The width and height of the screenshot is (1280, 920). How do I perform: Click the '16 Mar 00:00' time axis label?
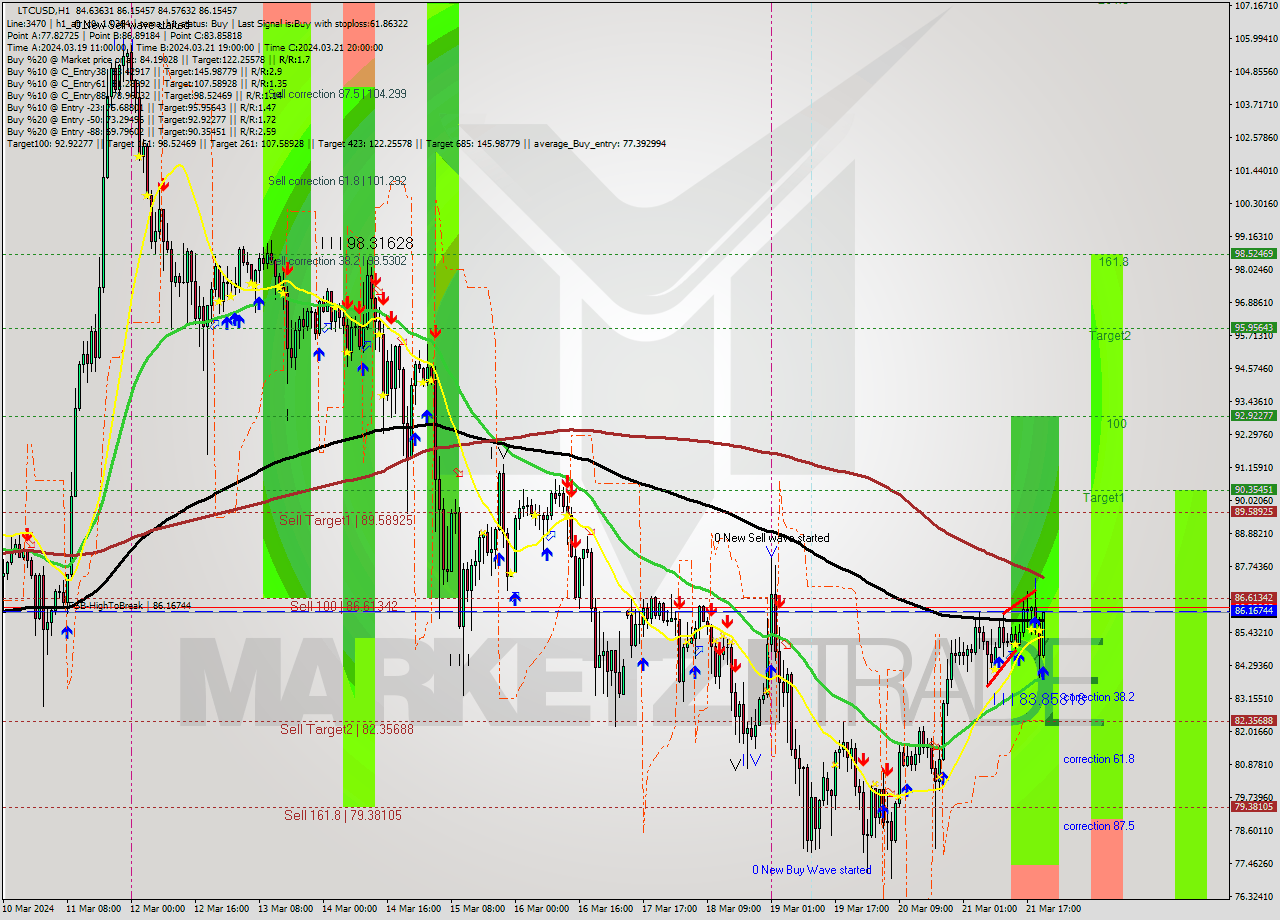point(542,909)
